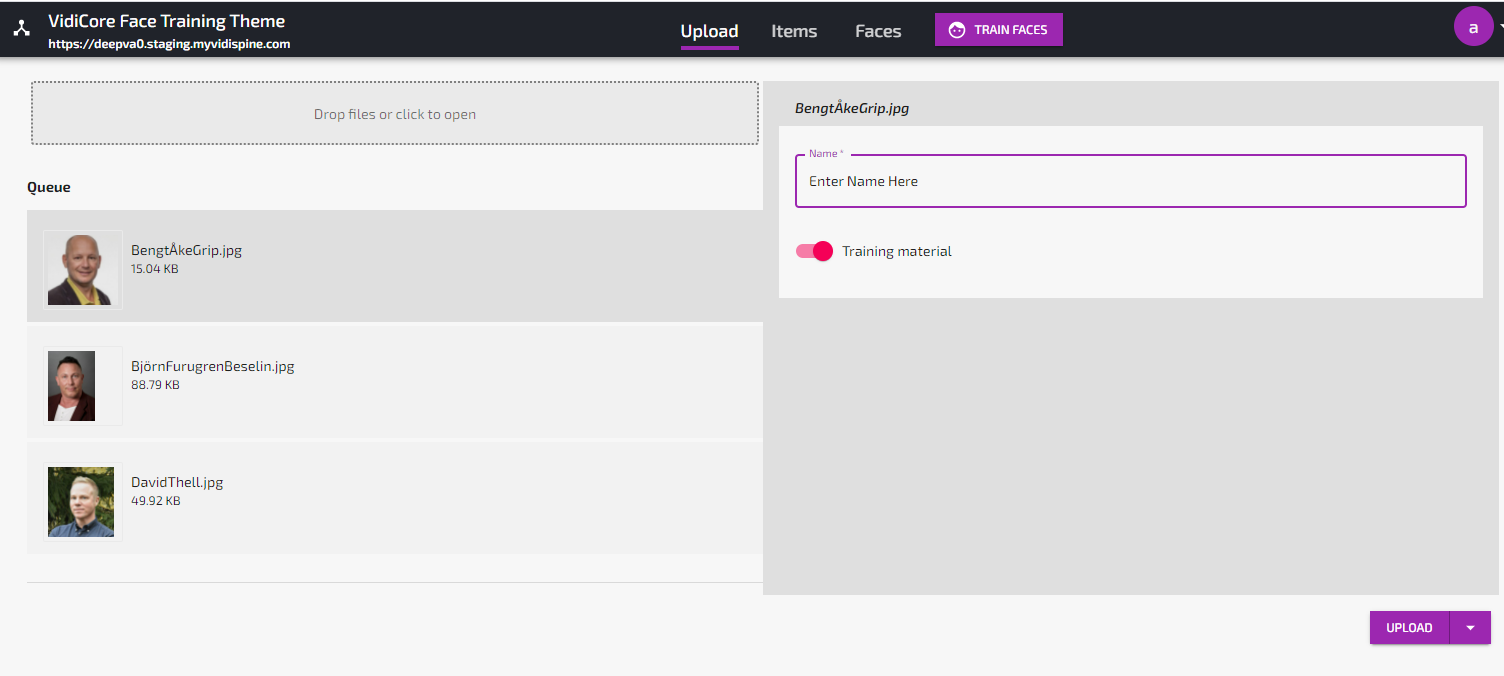Select the DavidThell.jpg portrait thumbnail
Viewport: 1504px width, 676px height.
pos(81,502)
